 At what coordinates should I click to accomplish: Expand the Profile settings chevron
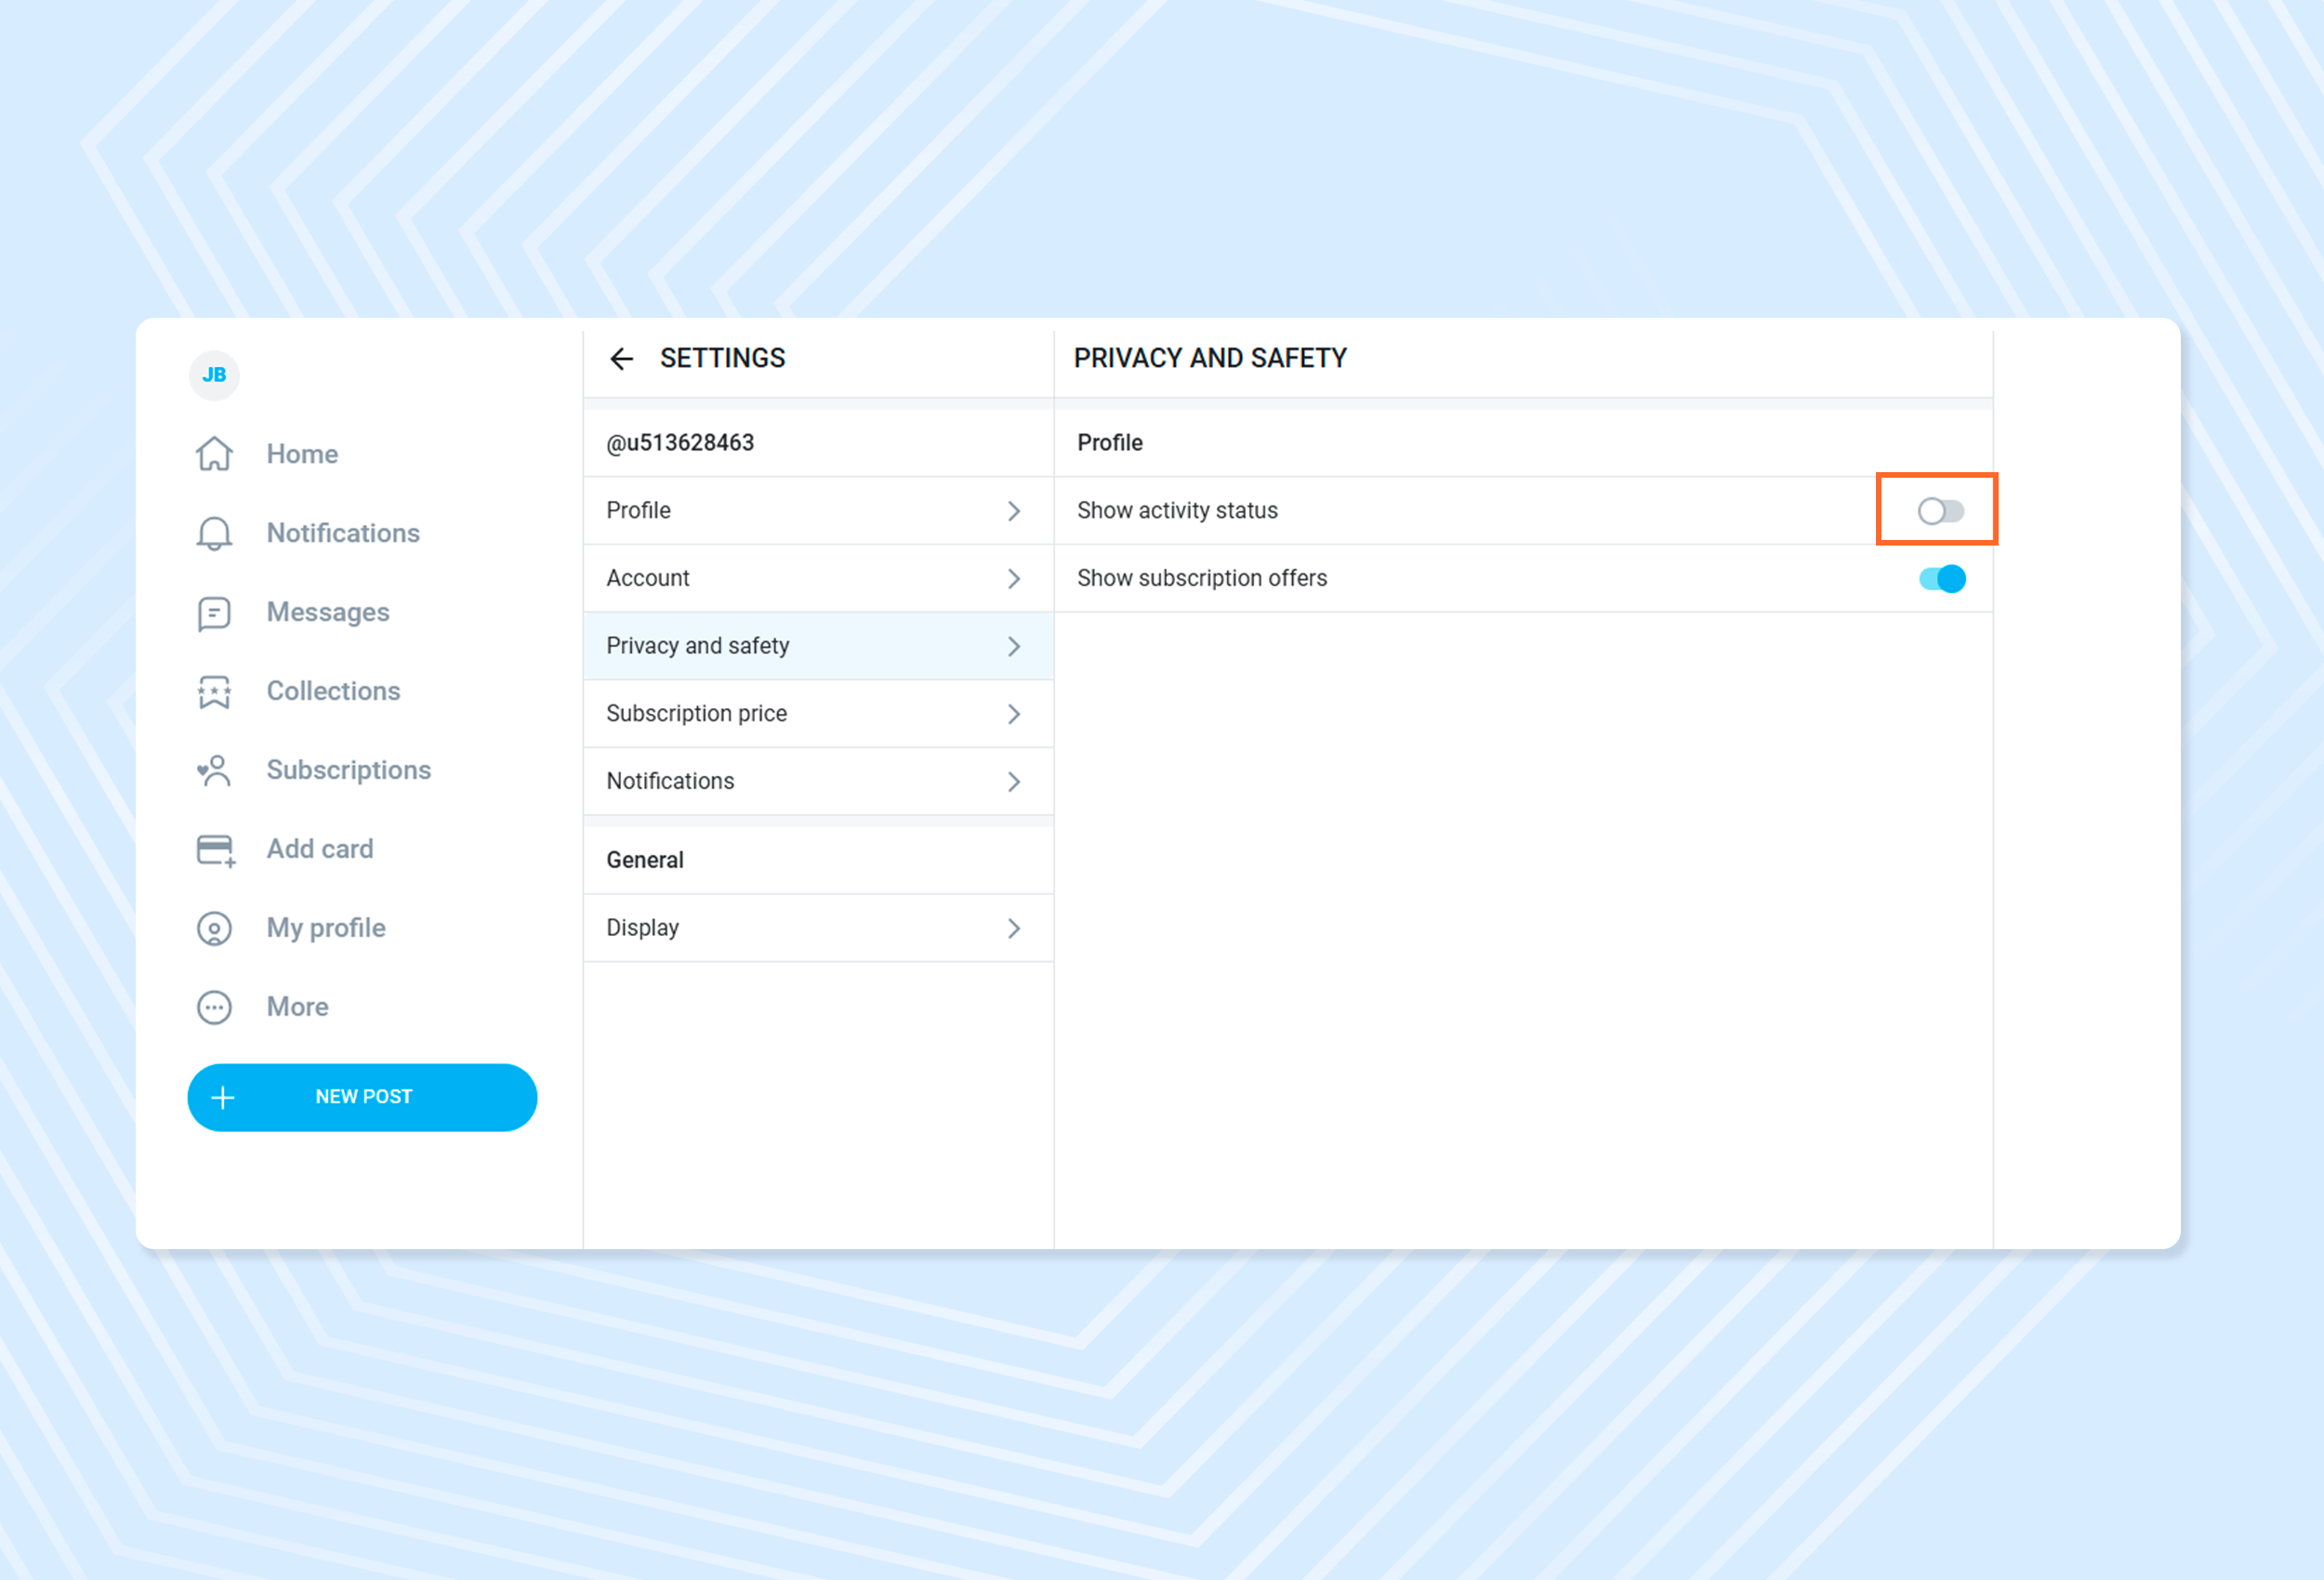[1014, 511]
